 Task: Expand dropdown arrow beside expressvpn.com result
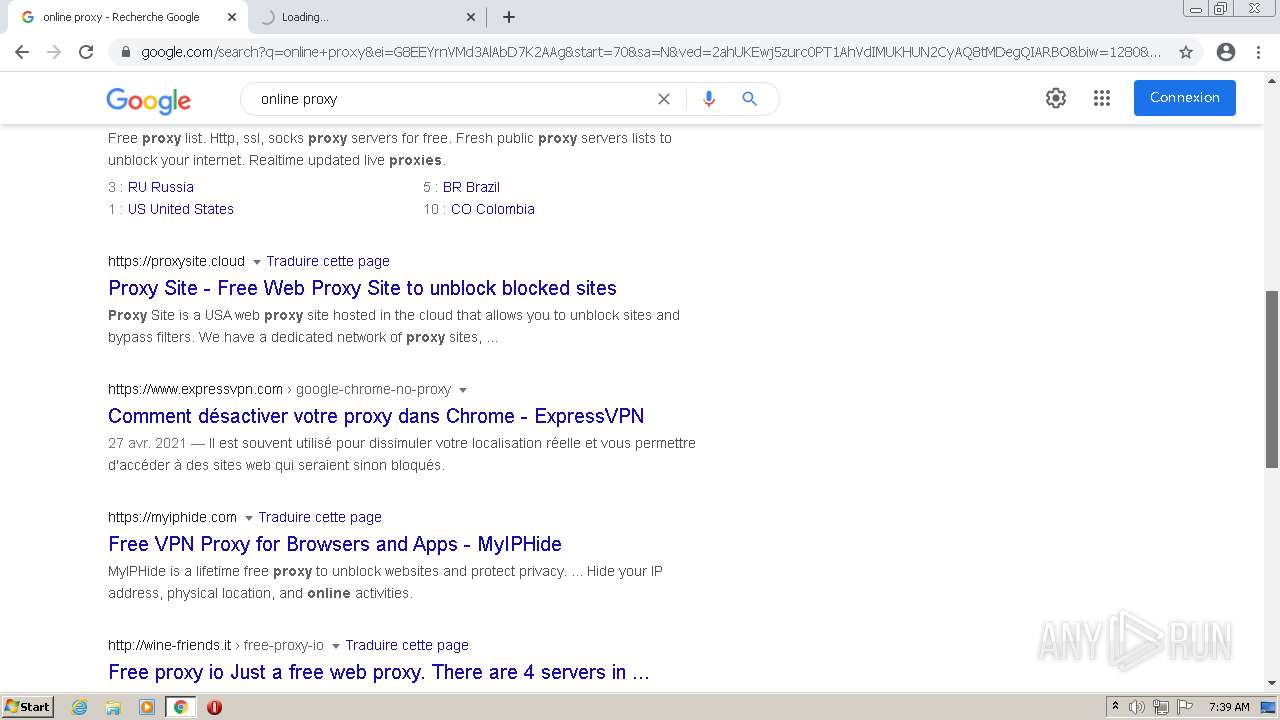[x=463, y=390]
